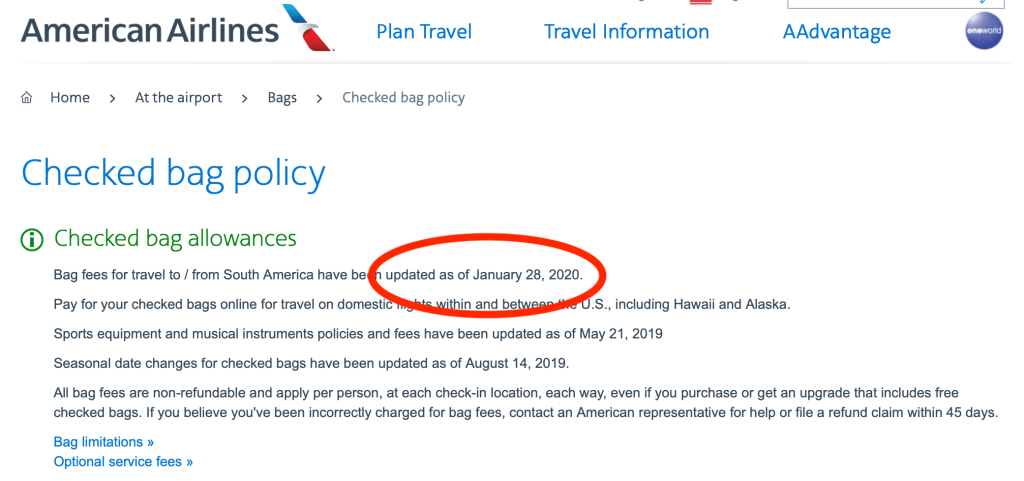The height and width of the screenshot is (481, 1024).
Task: Navigate to the At the airport breadcrumb
Action: click(178, 98)
